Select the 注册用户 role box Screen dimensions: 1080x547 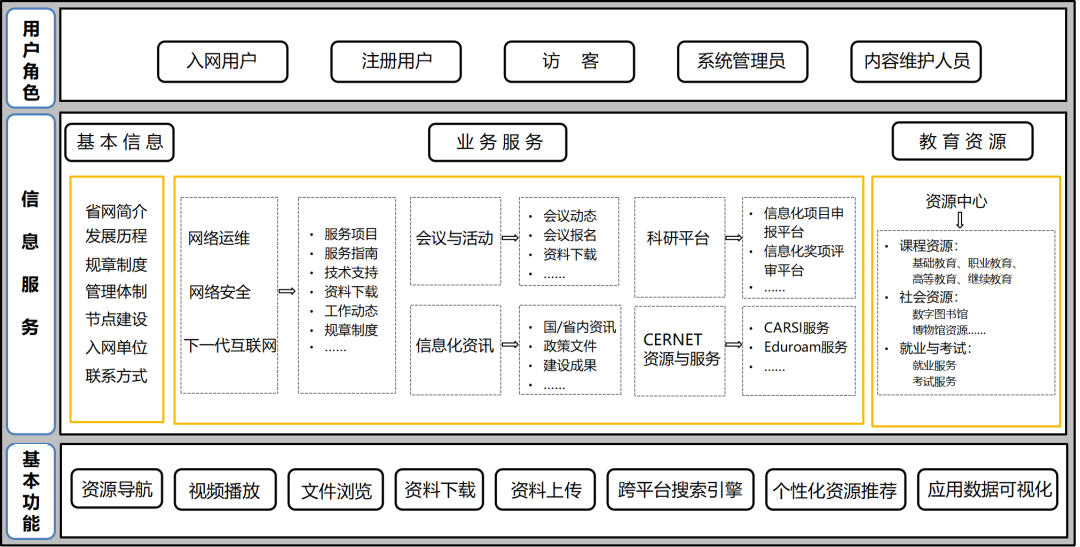pyautogui.click(x=396, y=61)
